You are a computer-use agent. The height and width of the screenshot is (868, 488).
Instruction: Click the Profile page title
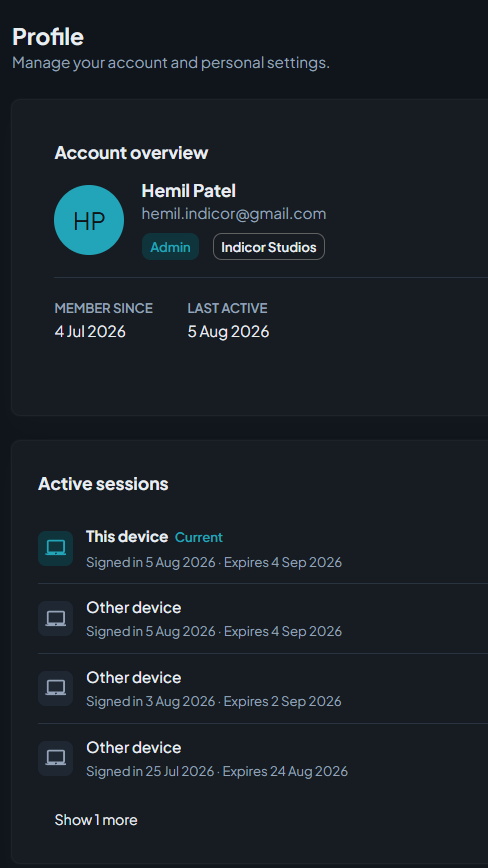pos(48,37)
